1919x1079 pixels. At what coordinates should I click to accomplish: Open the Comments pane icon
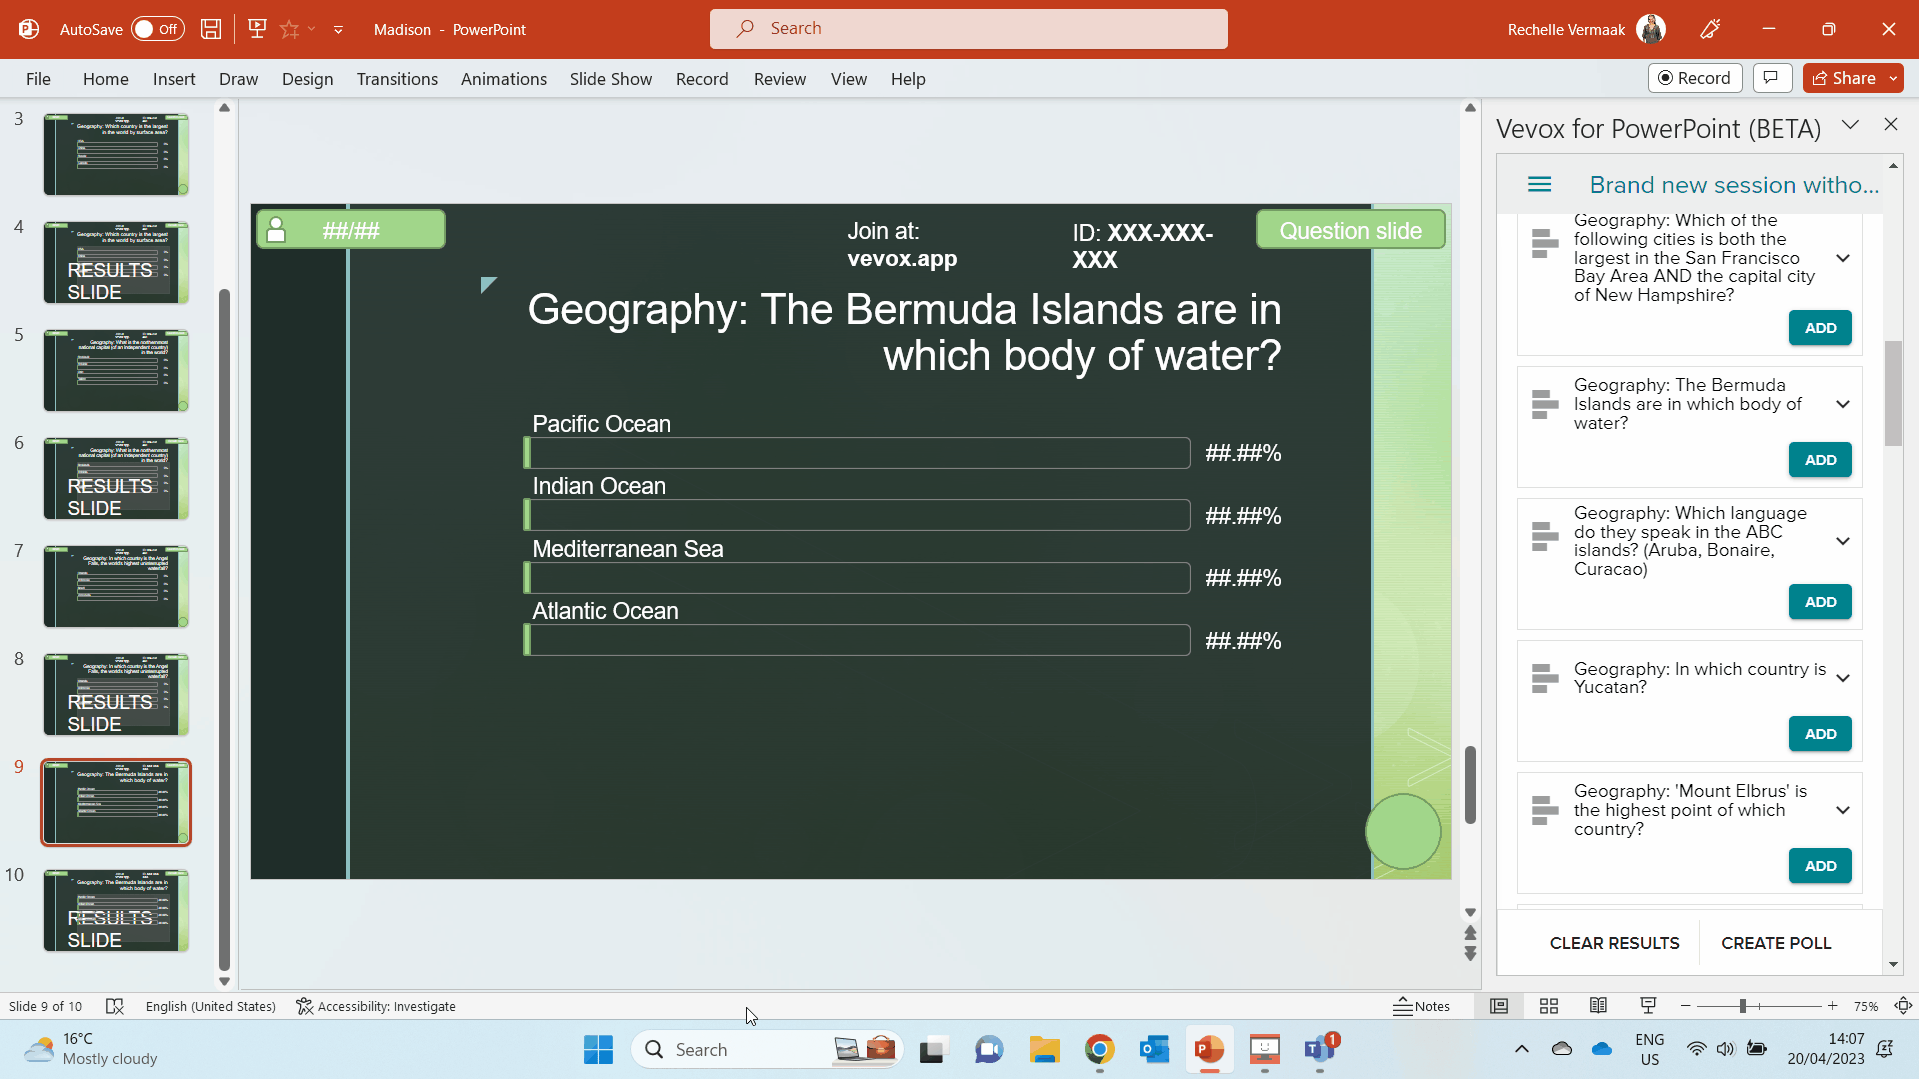tap(1771, 78)
